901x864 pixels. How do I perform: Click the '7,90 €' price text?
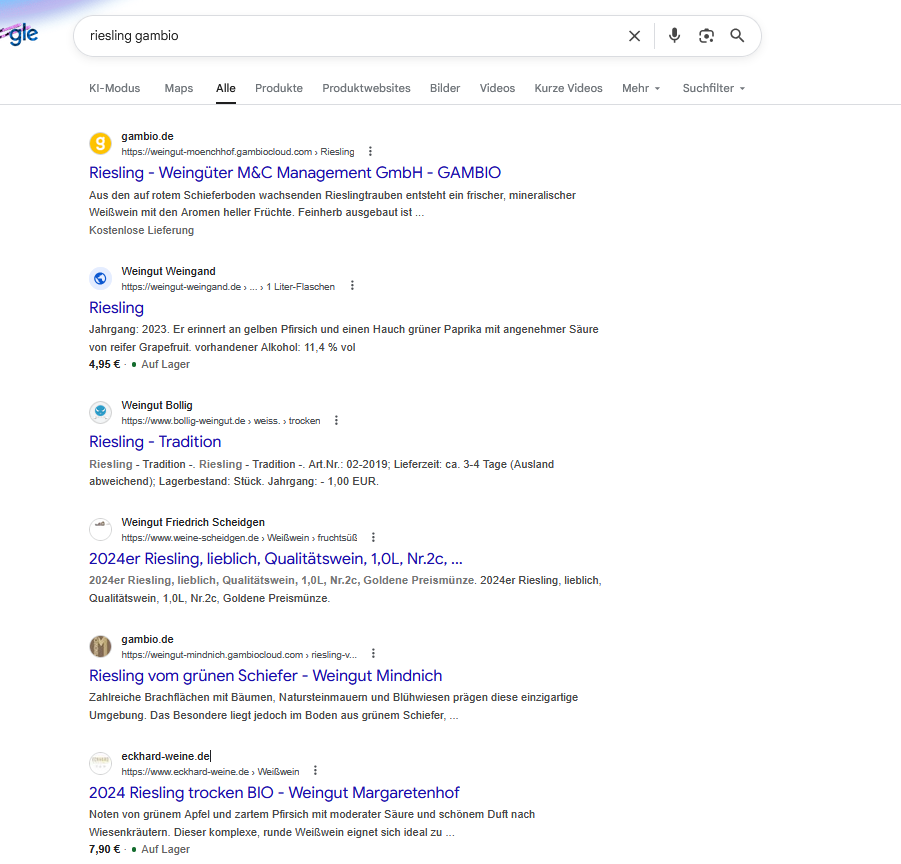(105, 849)
